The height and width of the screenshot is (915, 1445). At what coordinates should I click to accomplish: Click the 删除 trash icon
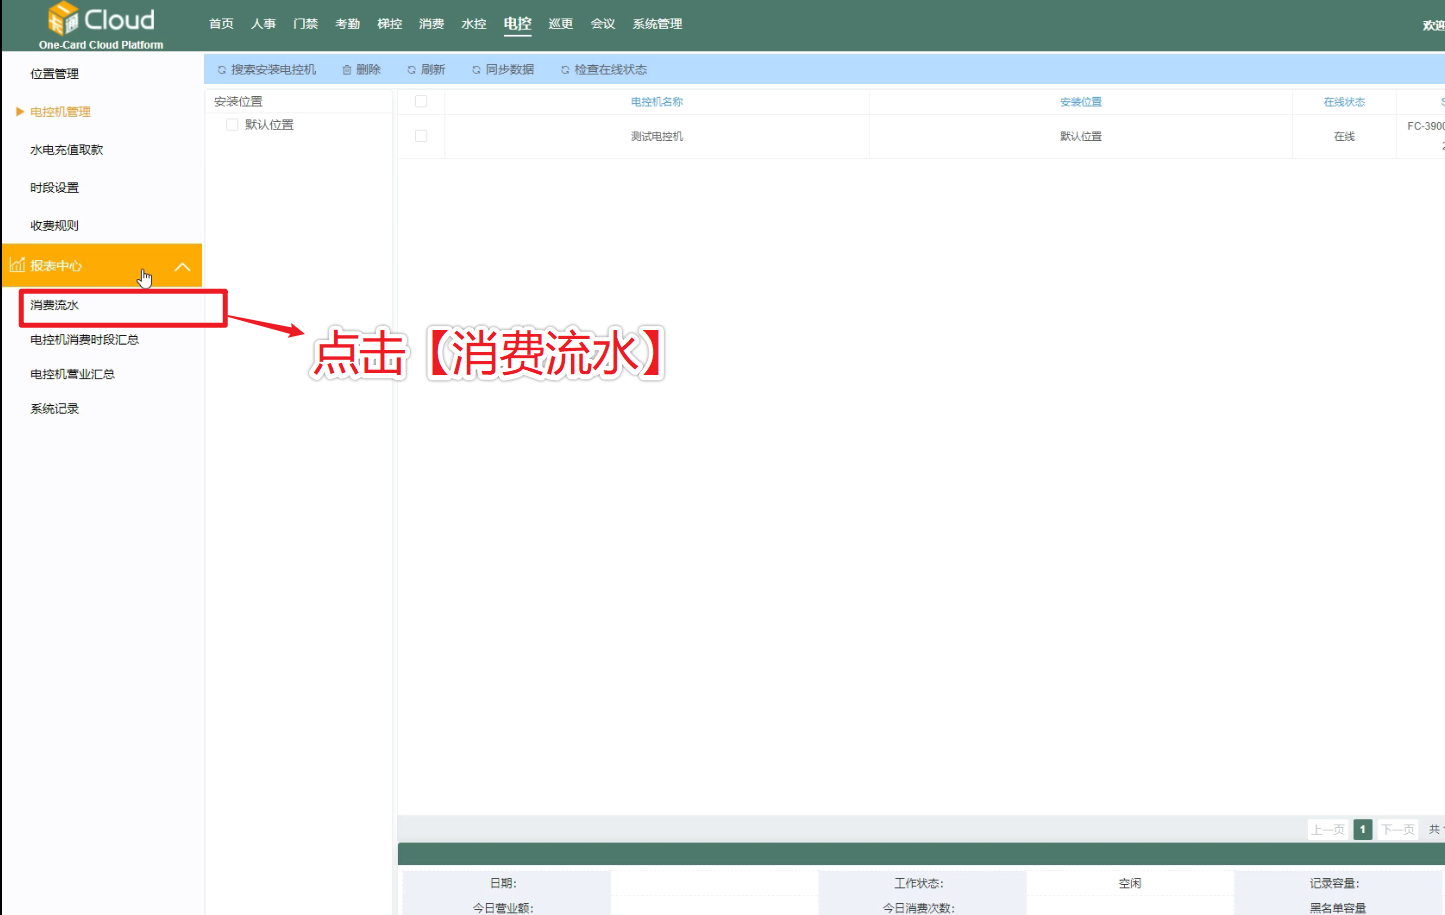pos(347,70)
